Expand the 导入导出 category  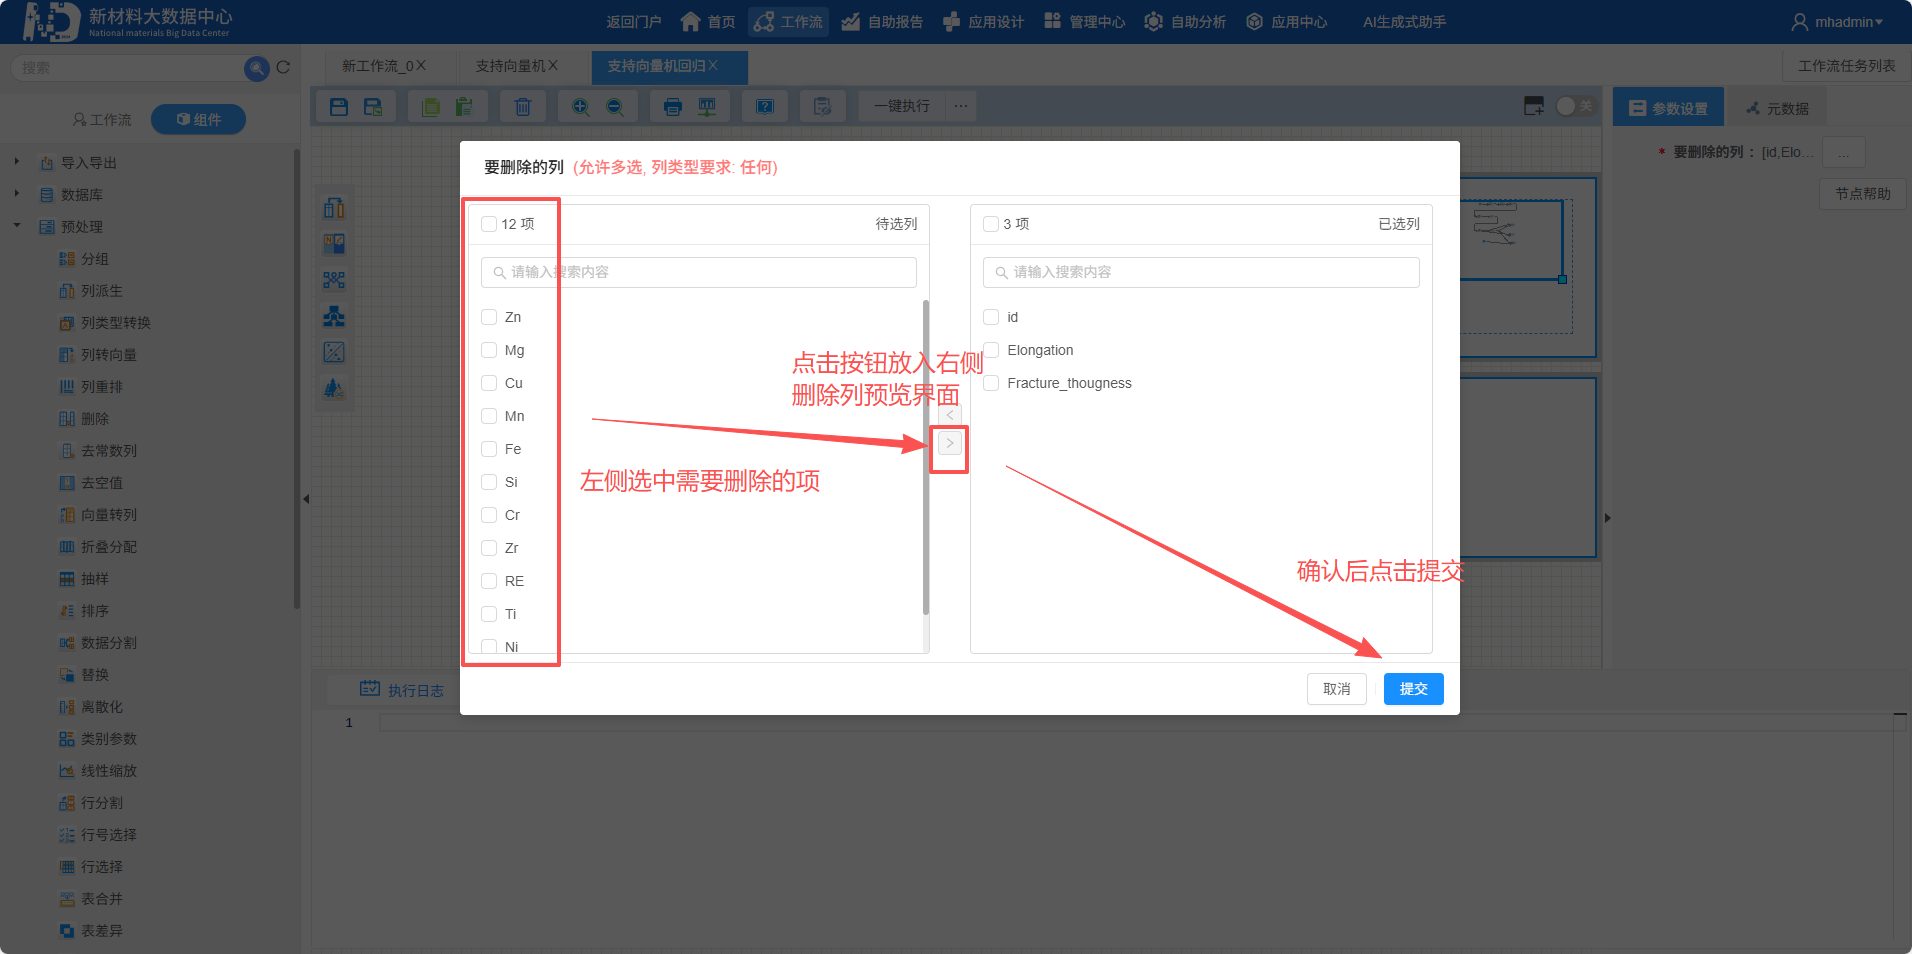pyautogui.click(x=17, y=162)
